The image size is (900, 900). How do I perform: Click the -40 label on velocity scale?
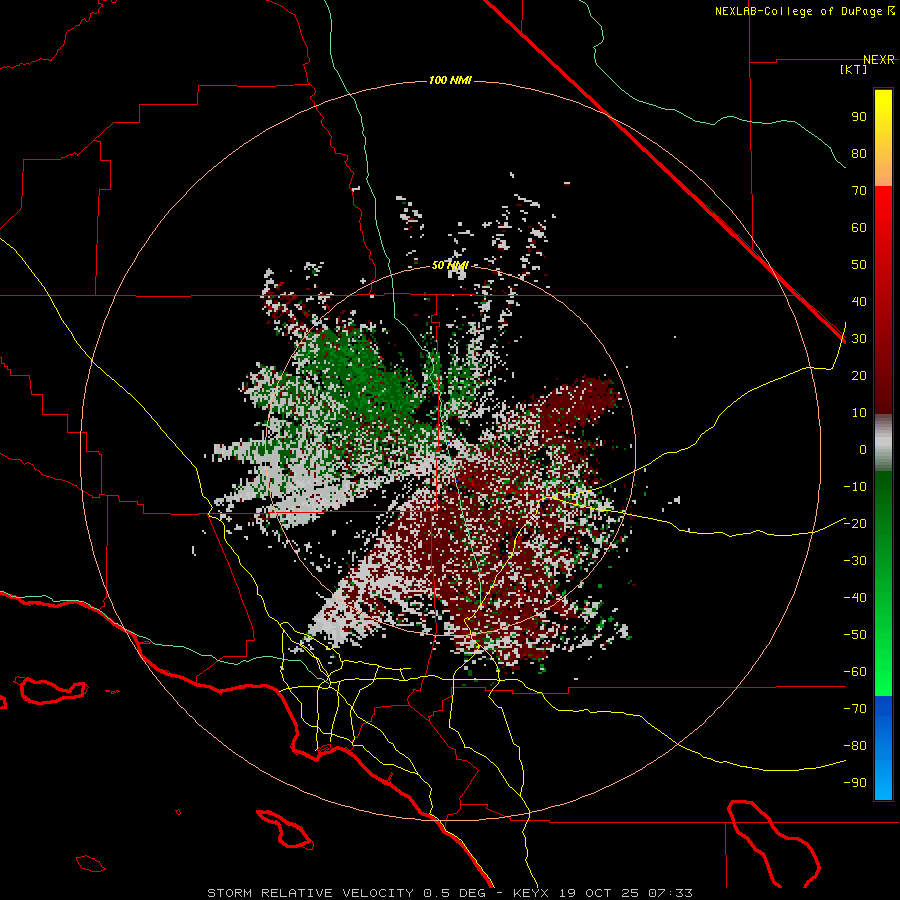pos(855,598)
